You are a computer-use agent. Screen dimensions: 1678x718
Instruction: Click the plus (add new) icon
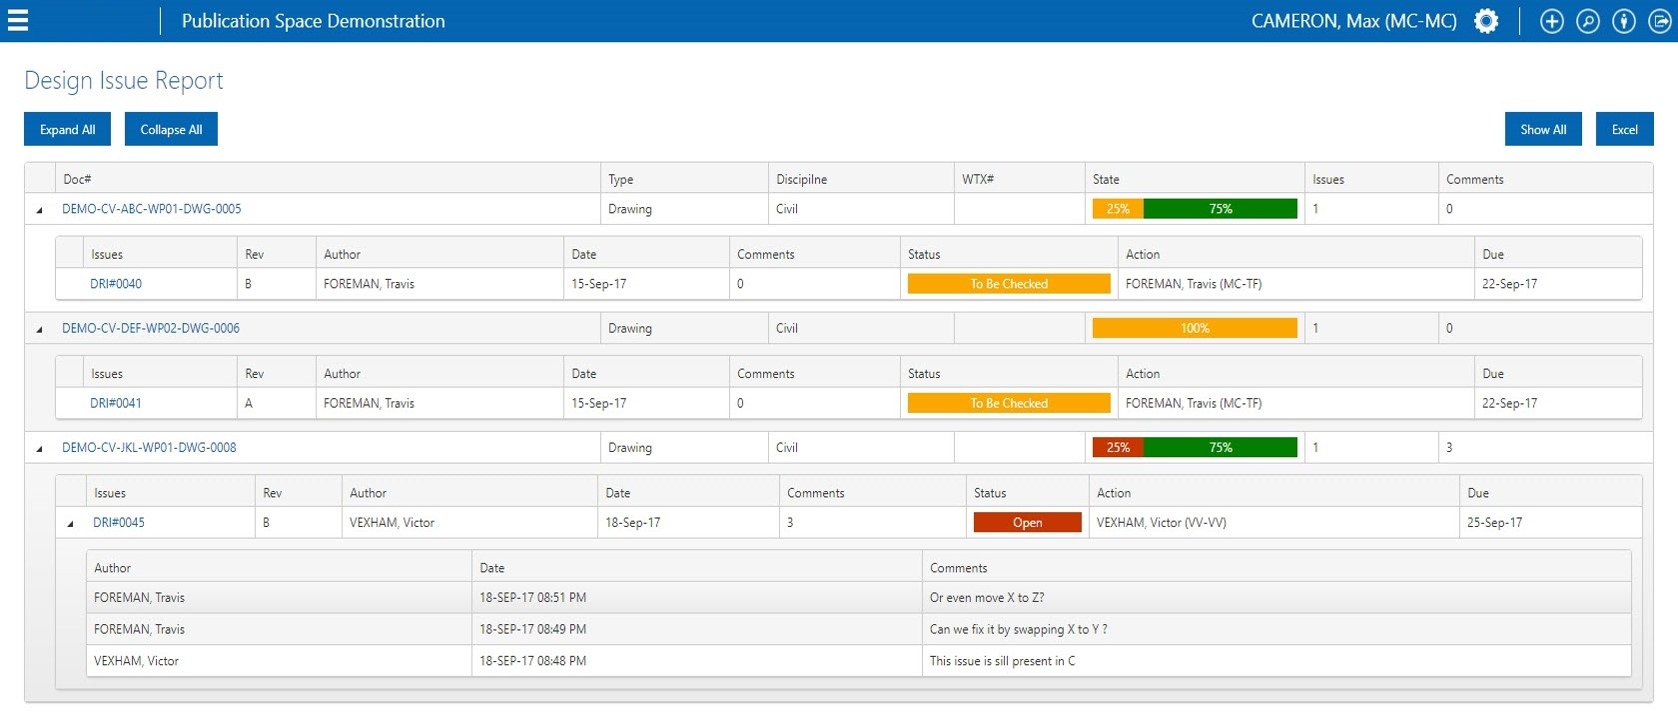[1551, 21]
